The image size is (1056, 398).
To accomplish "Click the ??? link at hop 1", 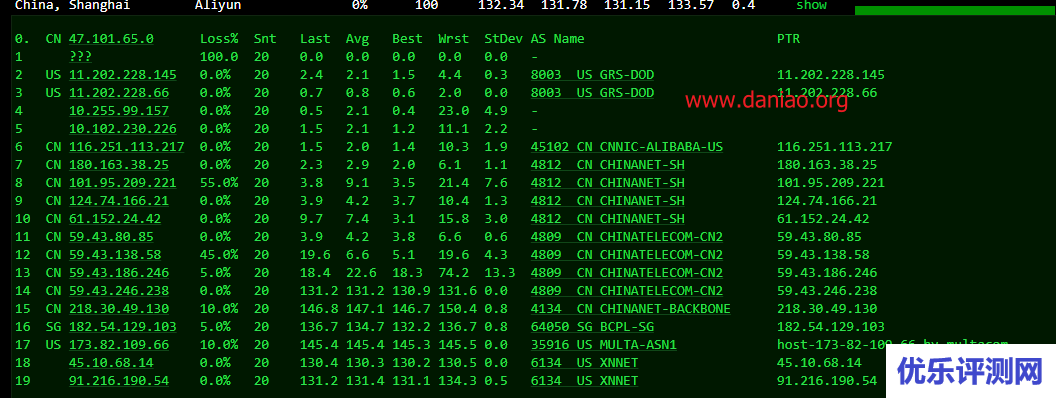I will 80,57.
